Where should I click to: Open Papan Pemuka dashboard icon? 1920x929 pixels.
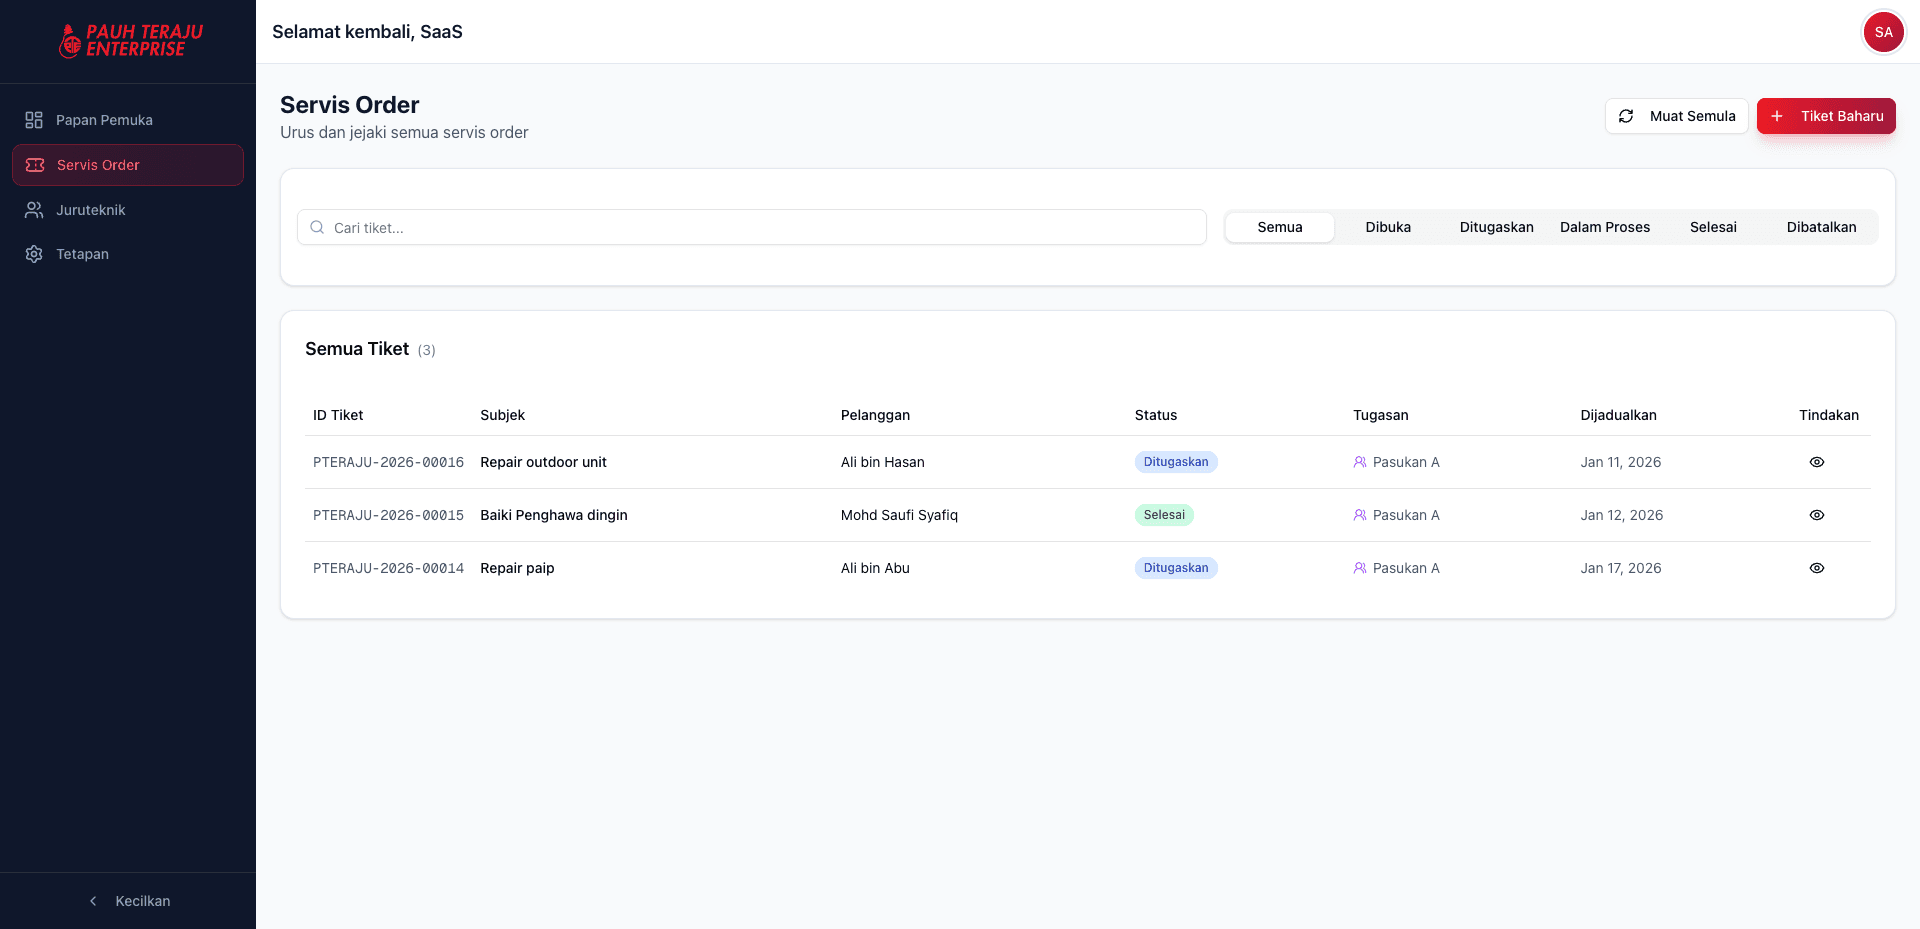pos(34,120)
